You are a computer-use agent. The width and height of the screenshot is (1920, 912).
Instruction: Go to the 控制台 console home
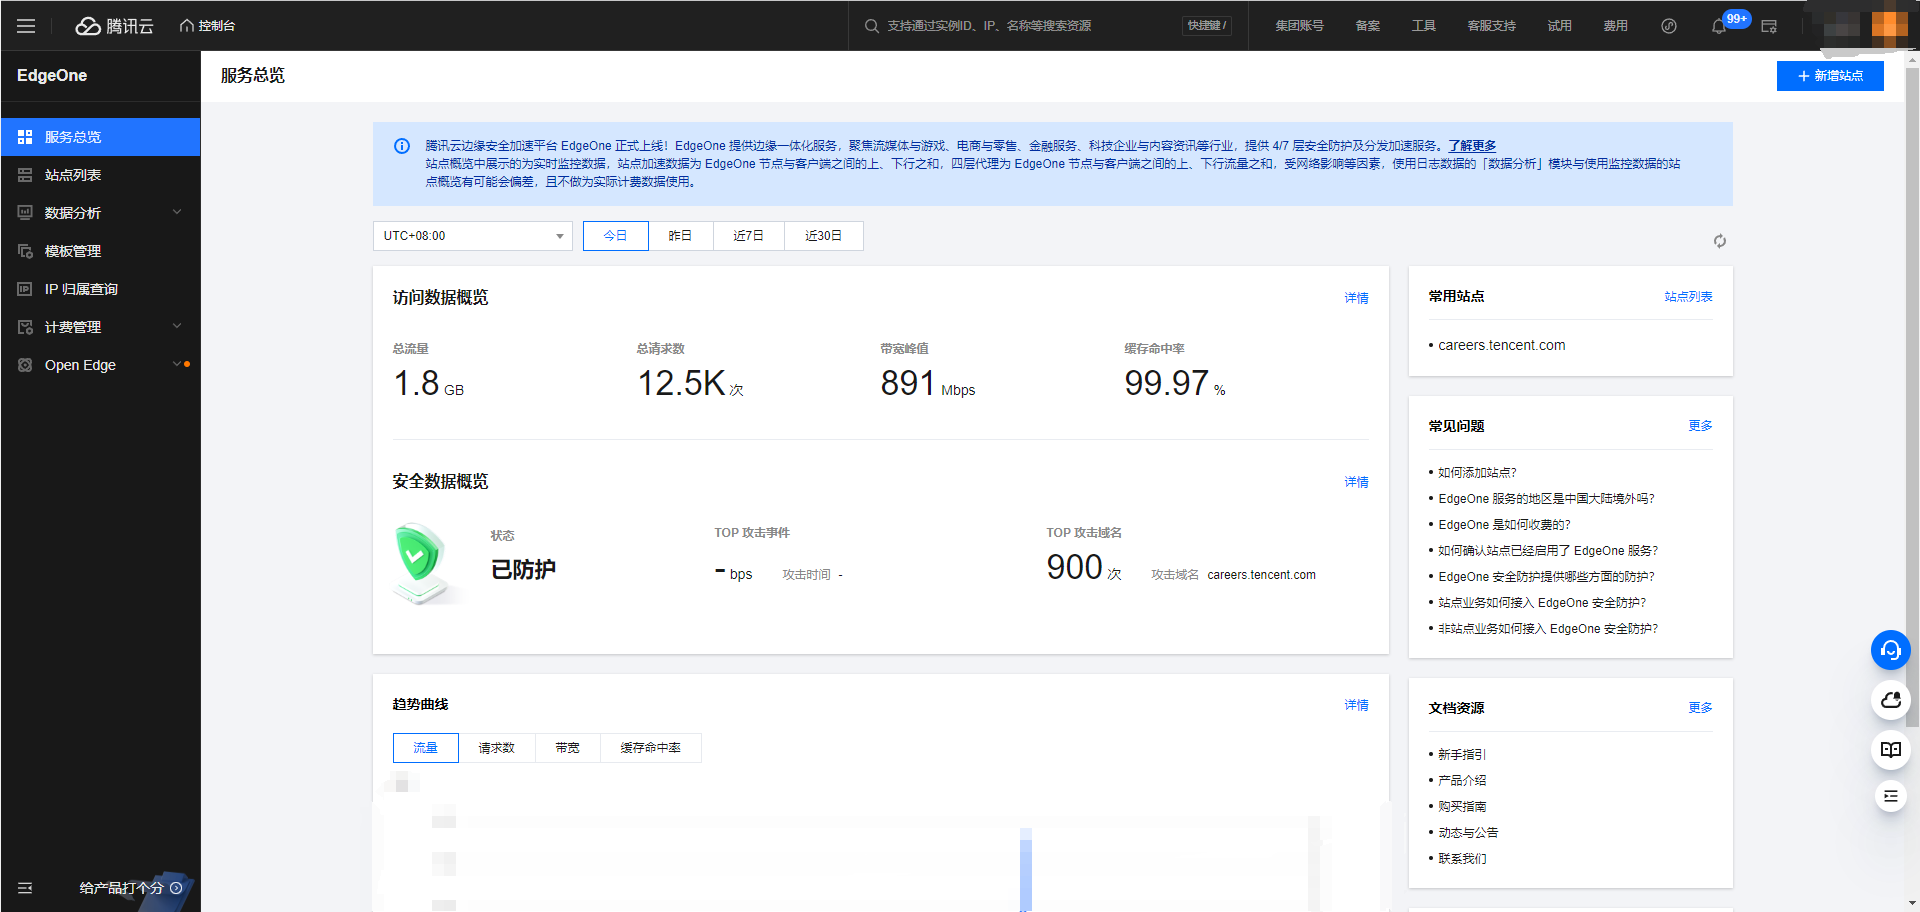tap(207, 26)
